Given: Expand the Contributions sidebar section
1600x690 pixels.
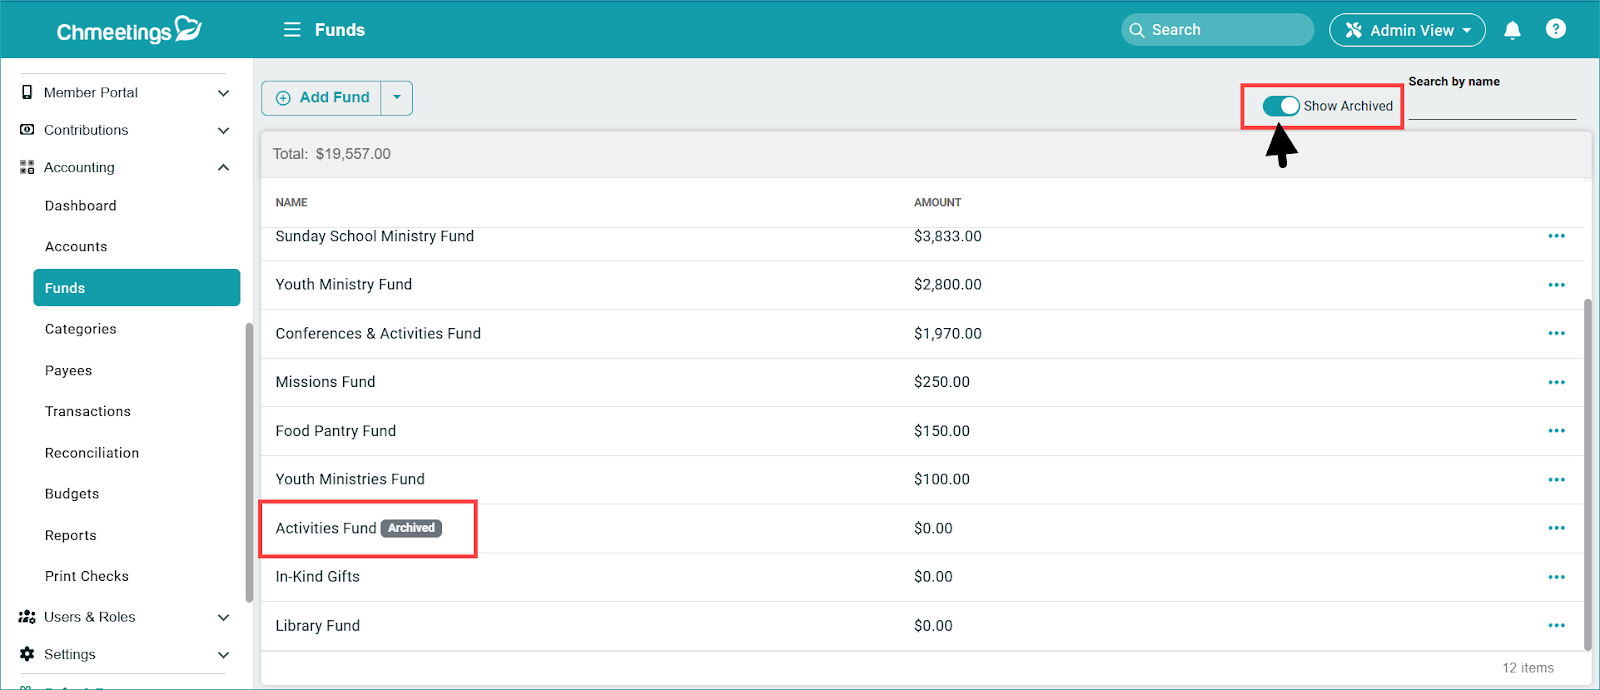Looking at the screenshot, I should (223, 130).
